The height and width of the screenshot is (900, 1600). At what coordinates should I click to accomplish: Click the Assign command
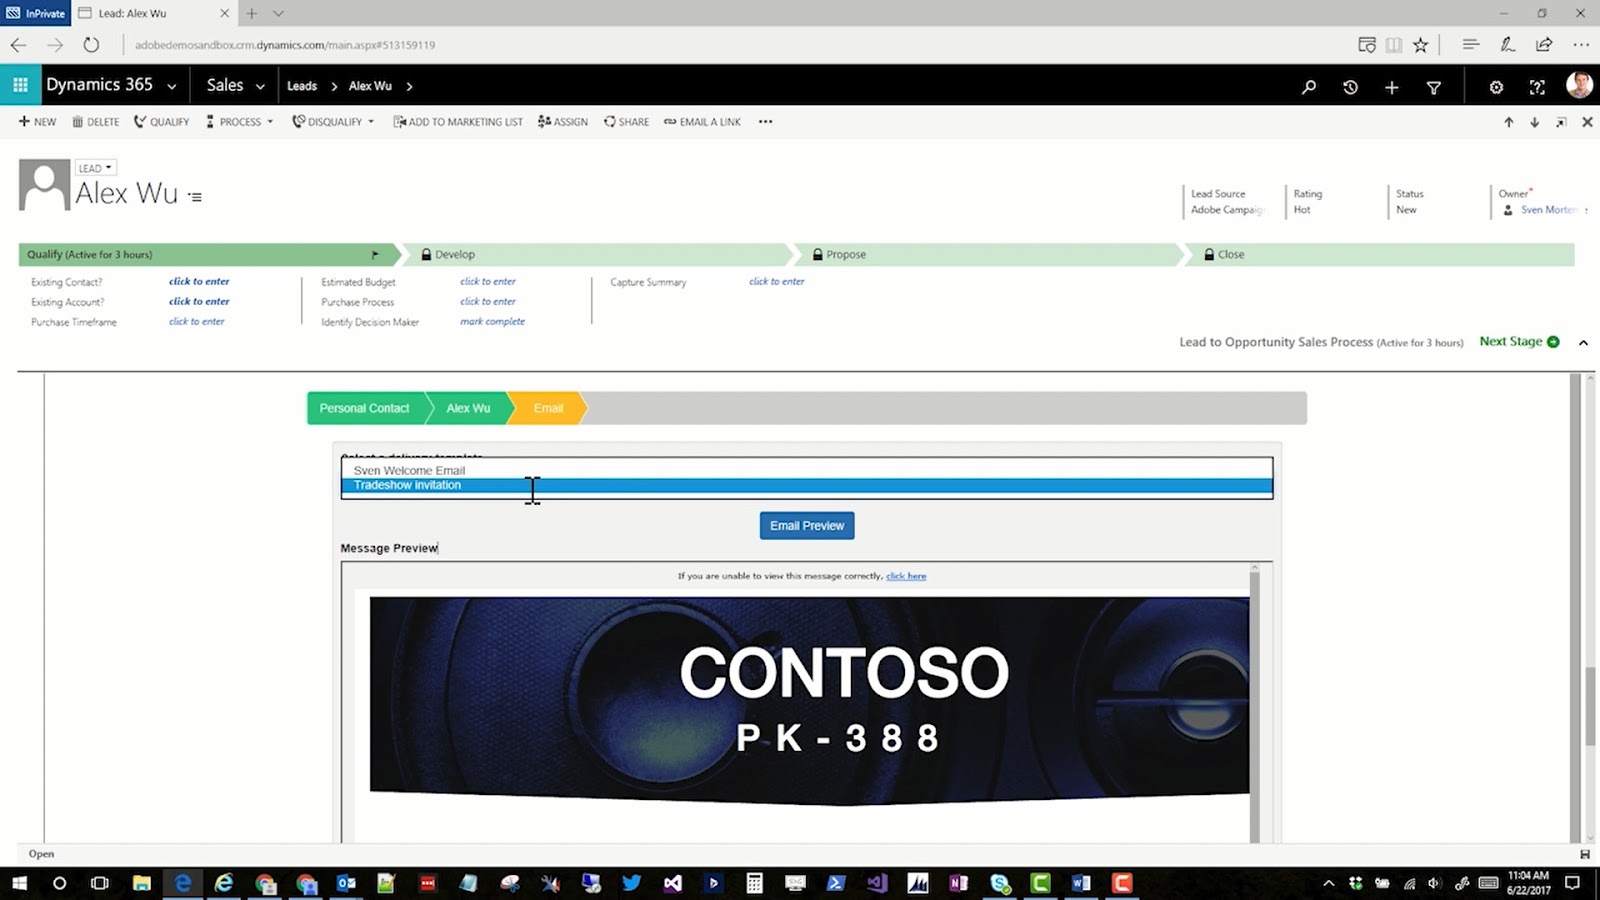coord(562,122)
